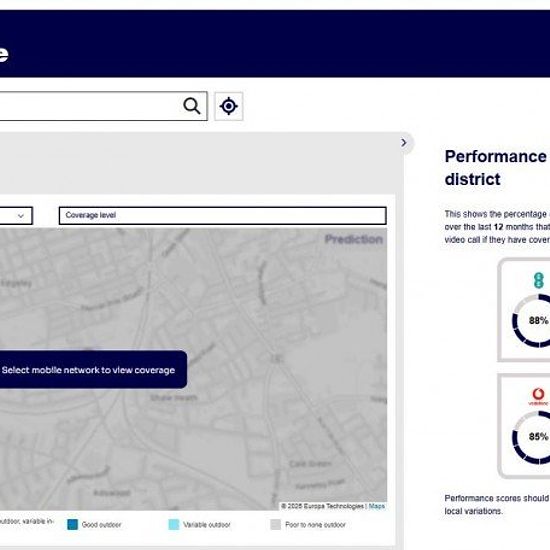Click the Variable outdoor legend colour swatch
Image resolution: width=550 pixels, height=550 pixels.
pos(174,524)
